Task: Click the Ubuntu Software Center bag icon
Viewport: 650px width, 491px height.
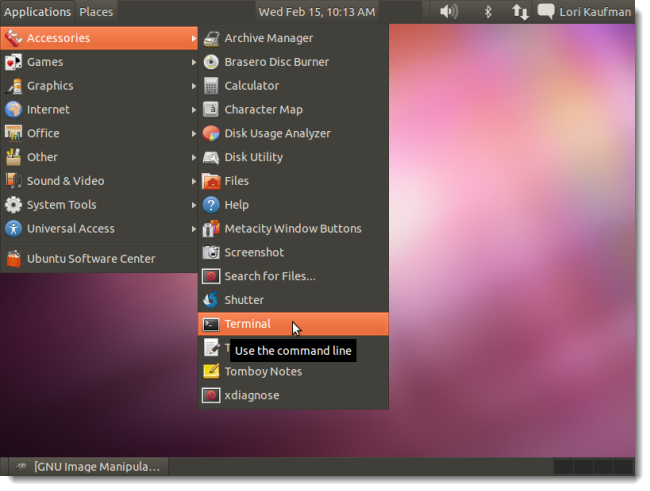Action: 14,259
